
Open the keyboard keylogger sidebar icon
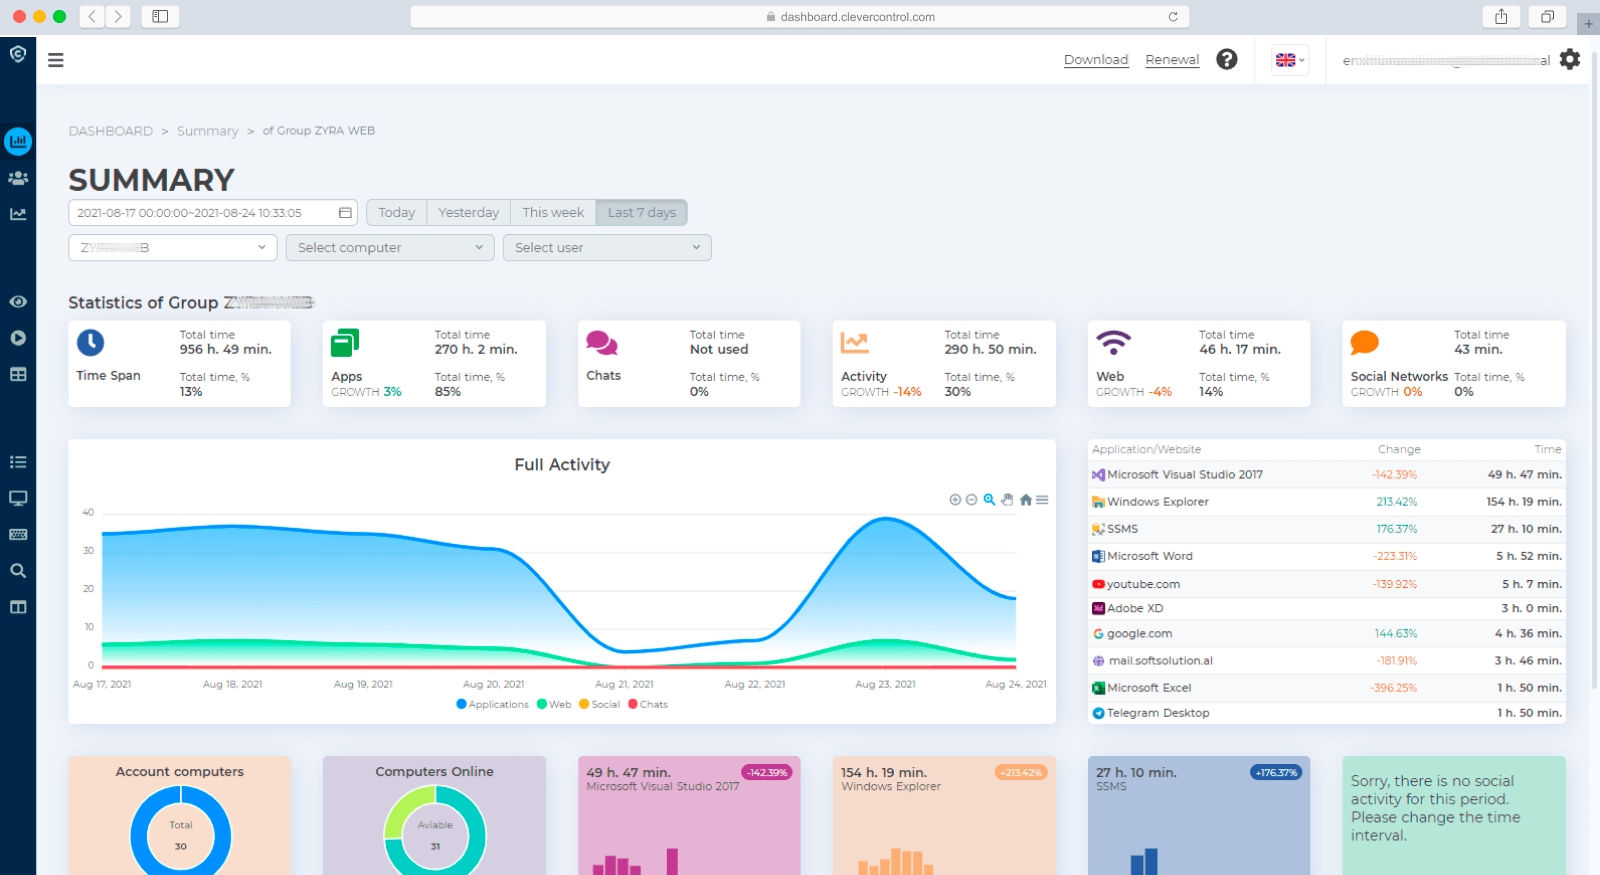(x=18, y=534)
